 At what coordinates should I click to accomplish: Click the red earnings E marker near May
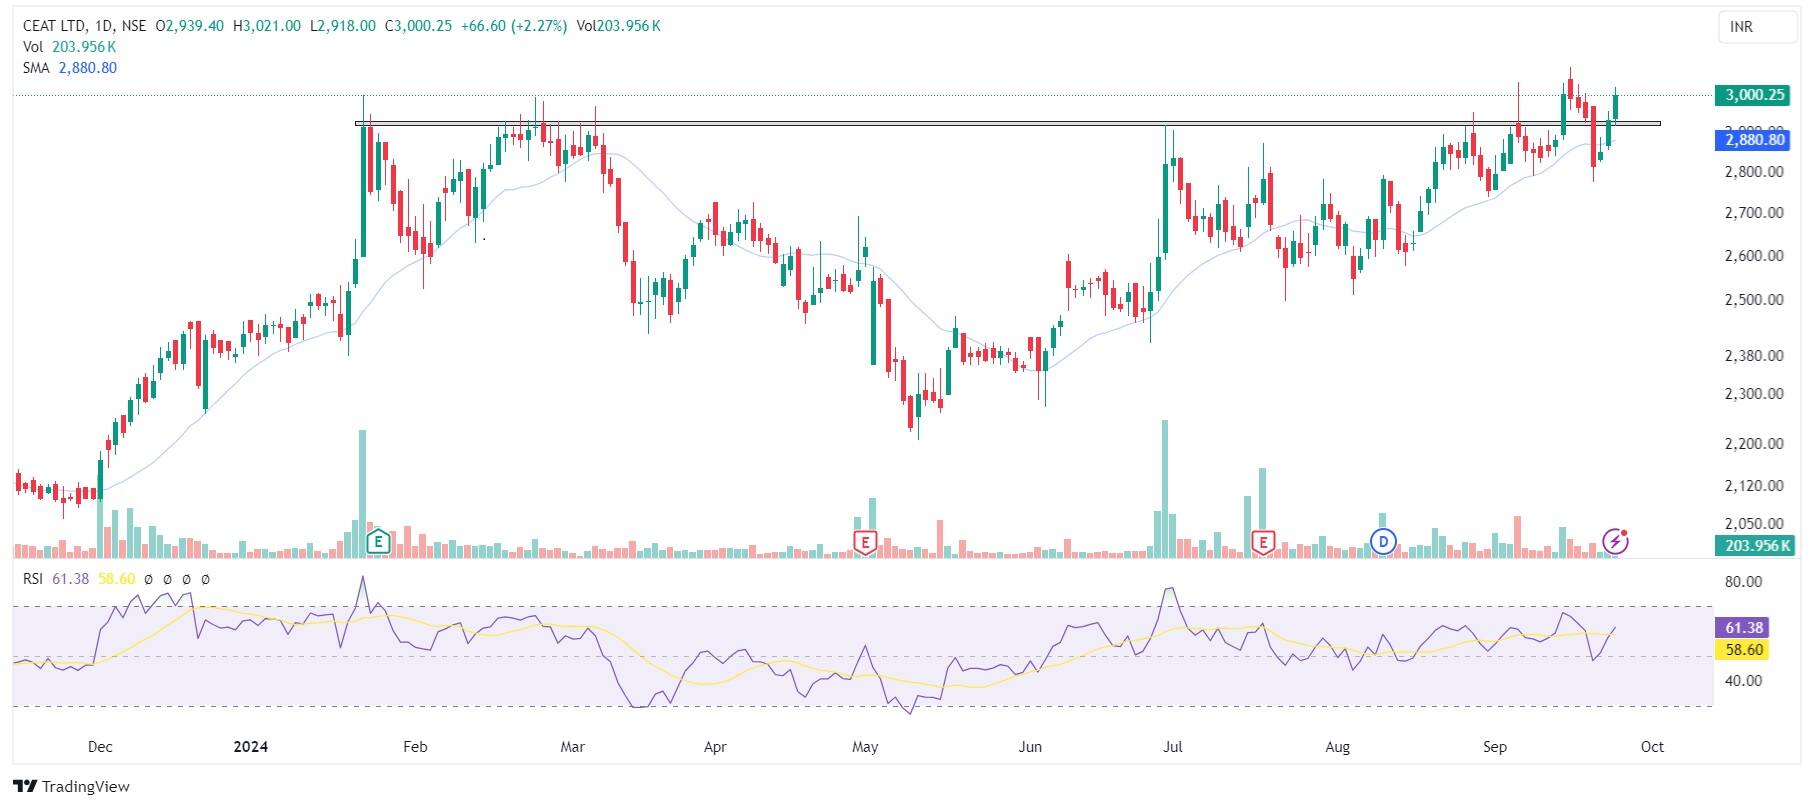(x=865, y=543)
